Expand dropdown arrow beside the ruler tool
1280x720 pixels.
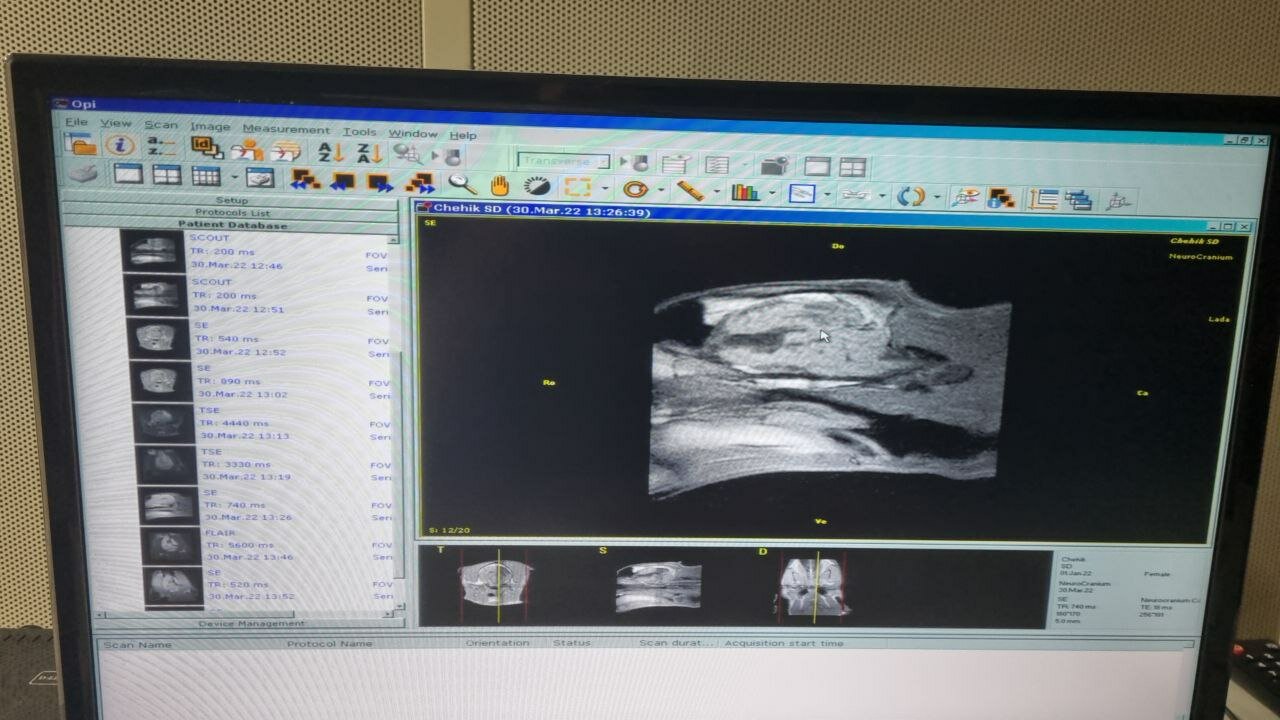tap(717, 192)
